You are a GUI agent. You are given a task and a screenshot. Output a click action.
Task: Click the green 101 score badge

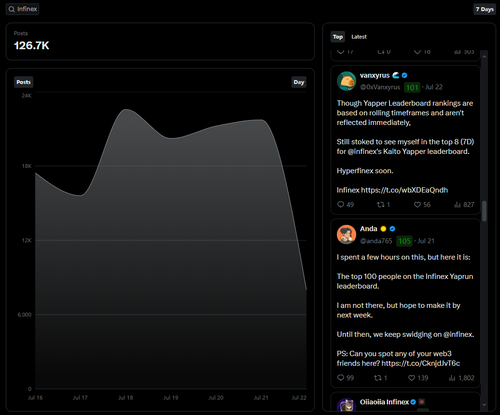(x=412, y=87)
